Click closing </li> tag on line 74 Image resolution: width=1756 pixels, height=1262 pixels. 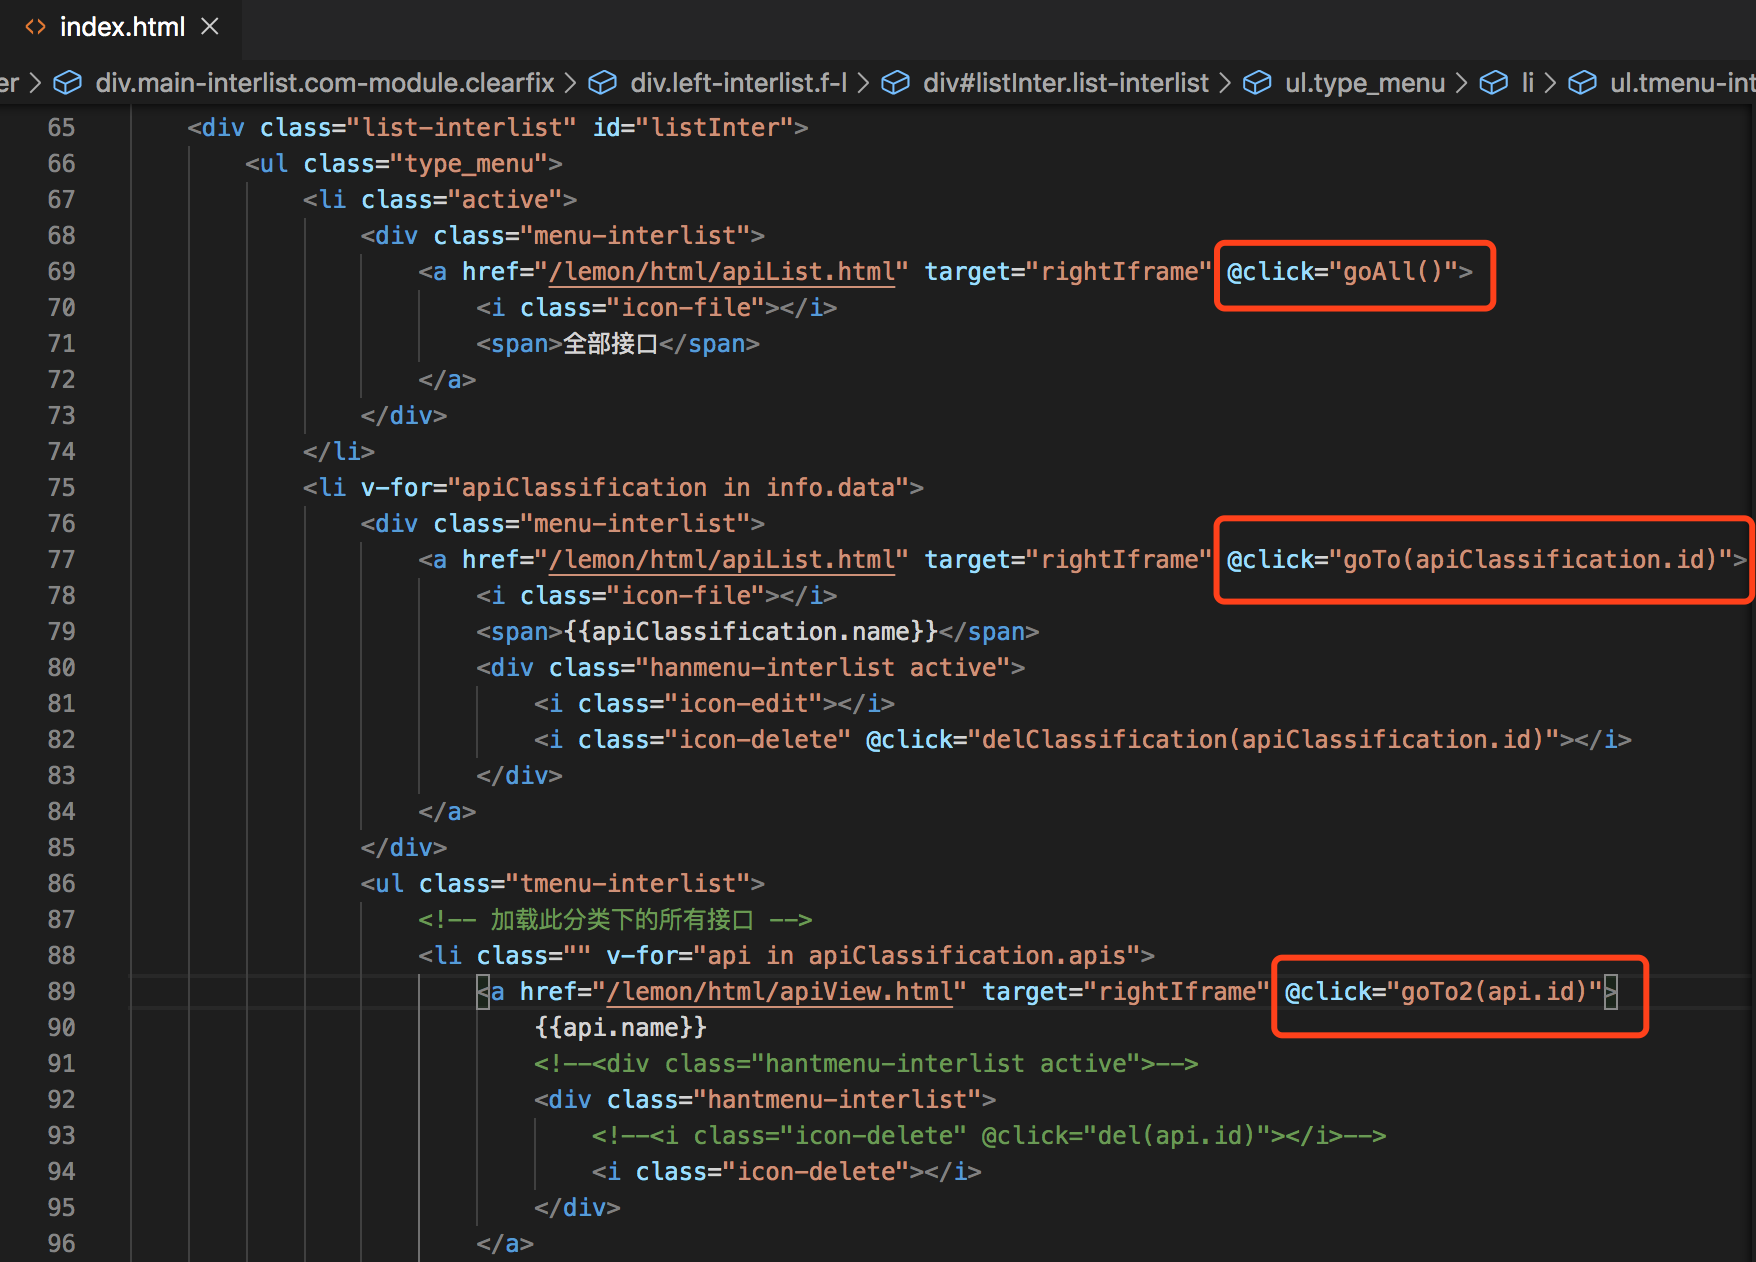click(339, 451)
